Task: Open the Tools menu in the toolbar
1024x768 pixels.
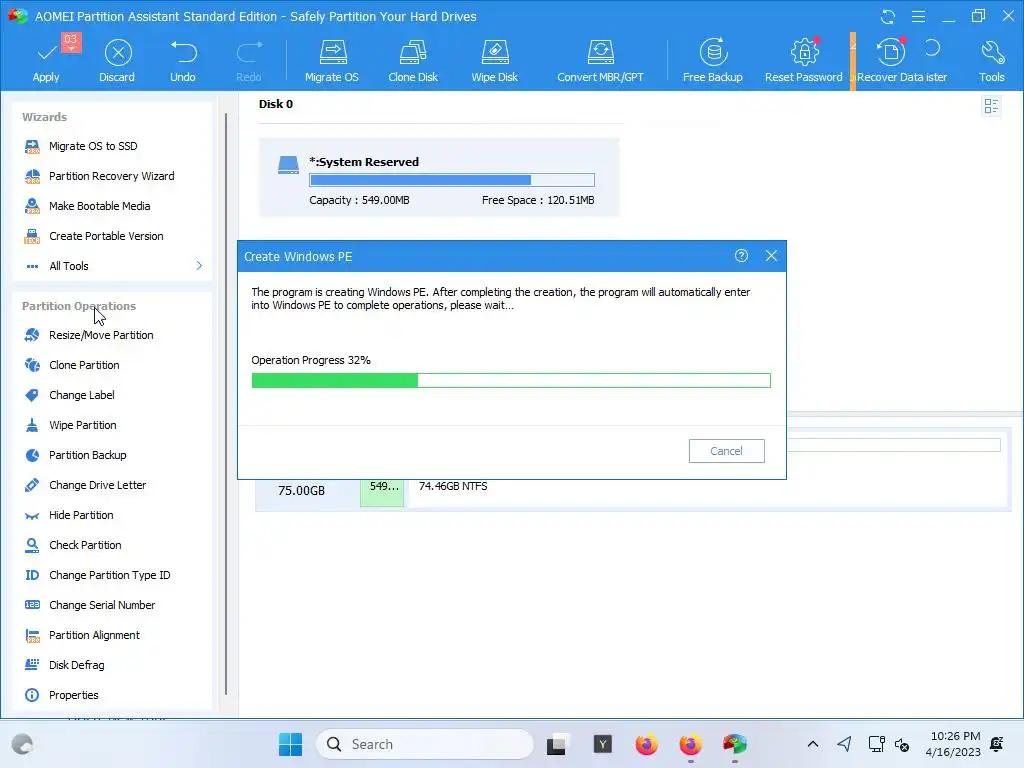Action: 991,61
